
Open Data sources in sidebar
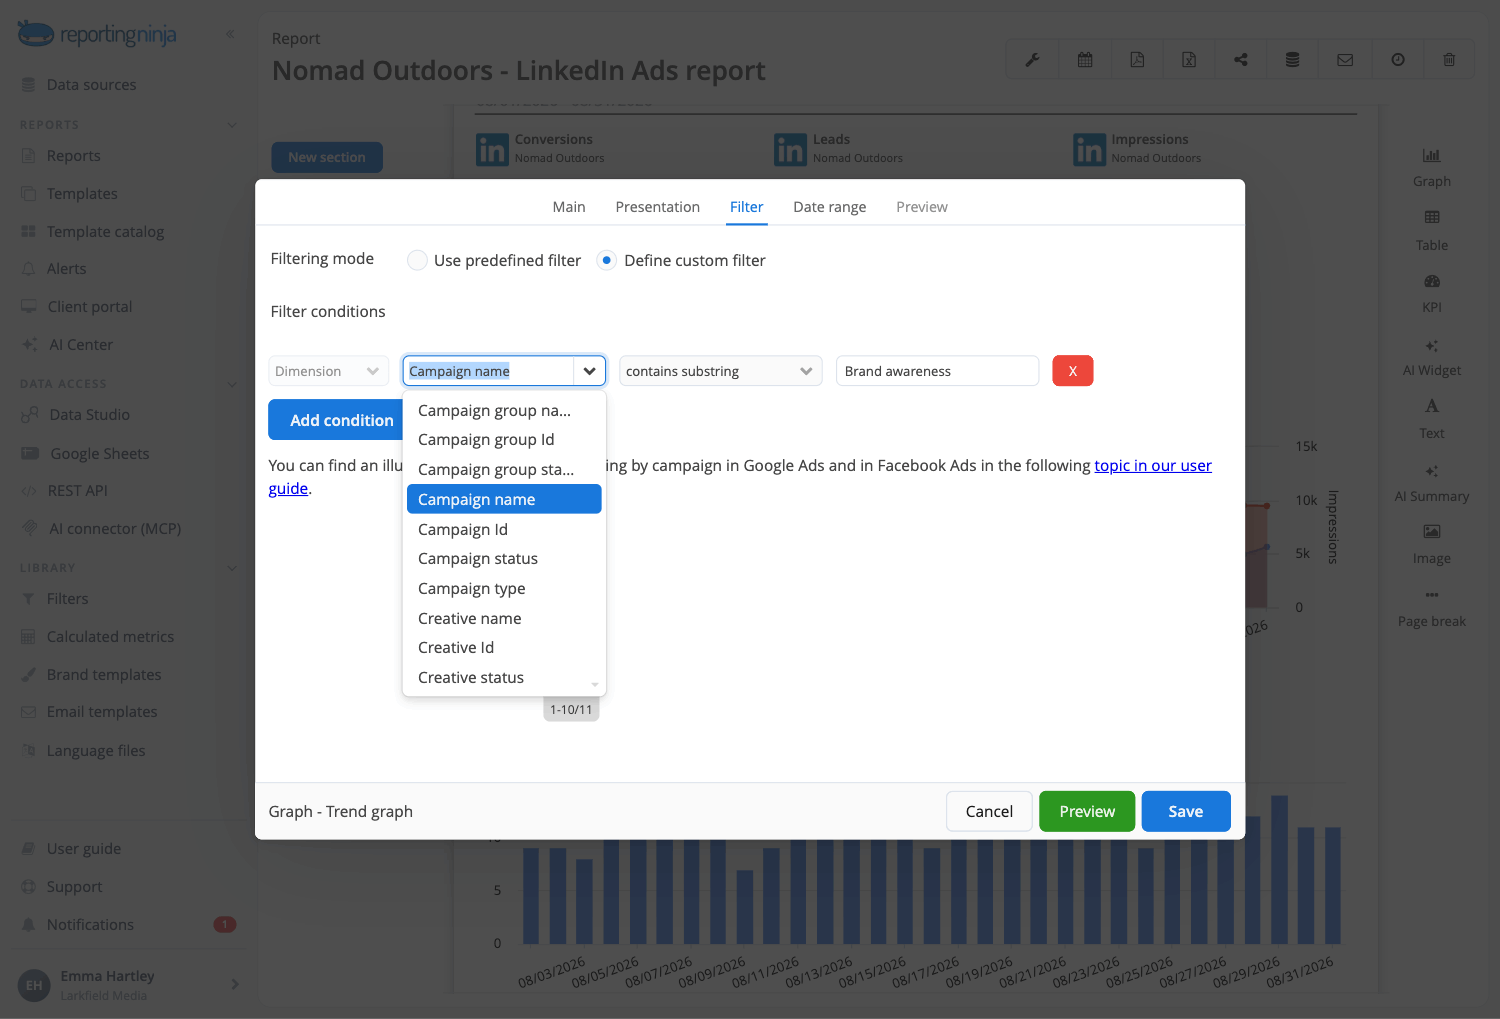pyautogui.click(x=91, y=85)
